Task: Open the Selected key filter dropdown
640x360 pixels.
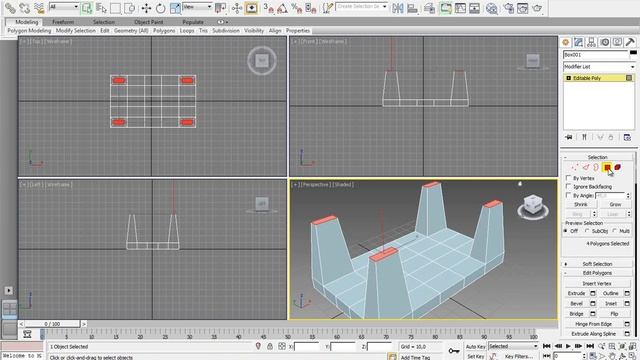Action: pos(513,347)
